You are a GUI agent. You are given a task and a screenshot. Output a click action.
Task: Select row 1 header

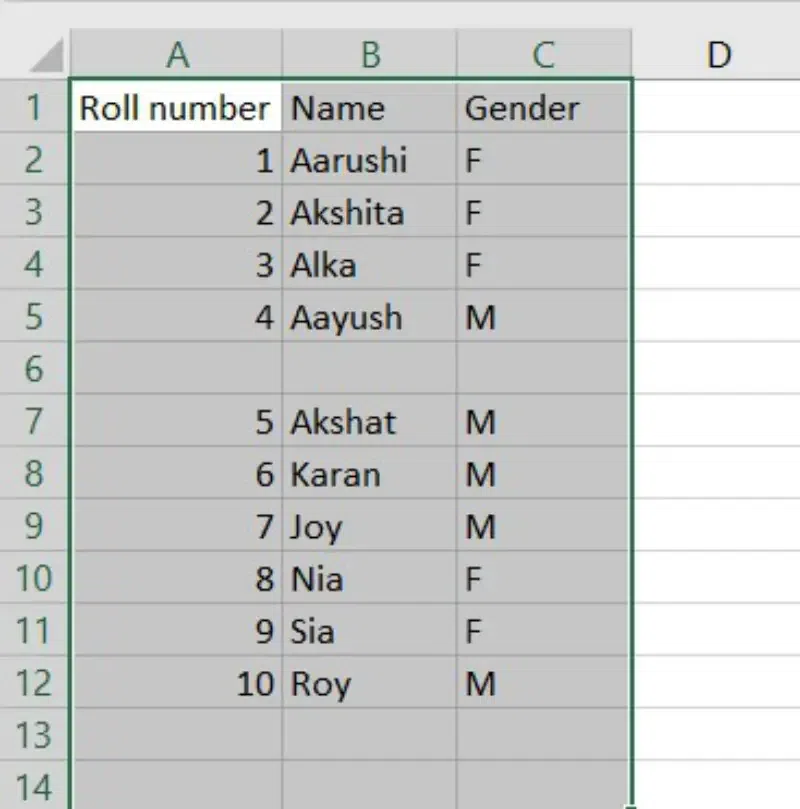click(x=34, y=107)
